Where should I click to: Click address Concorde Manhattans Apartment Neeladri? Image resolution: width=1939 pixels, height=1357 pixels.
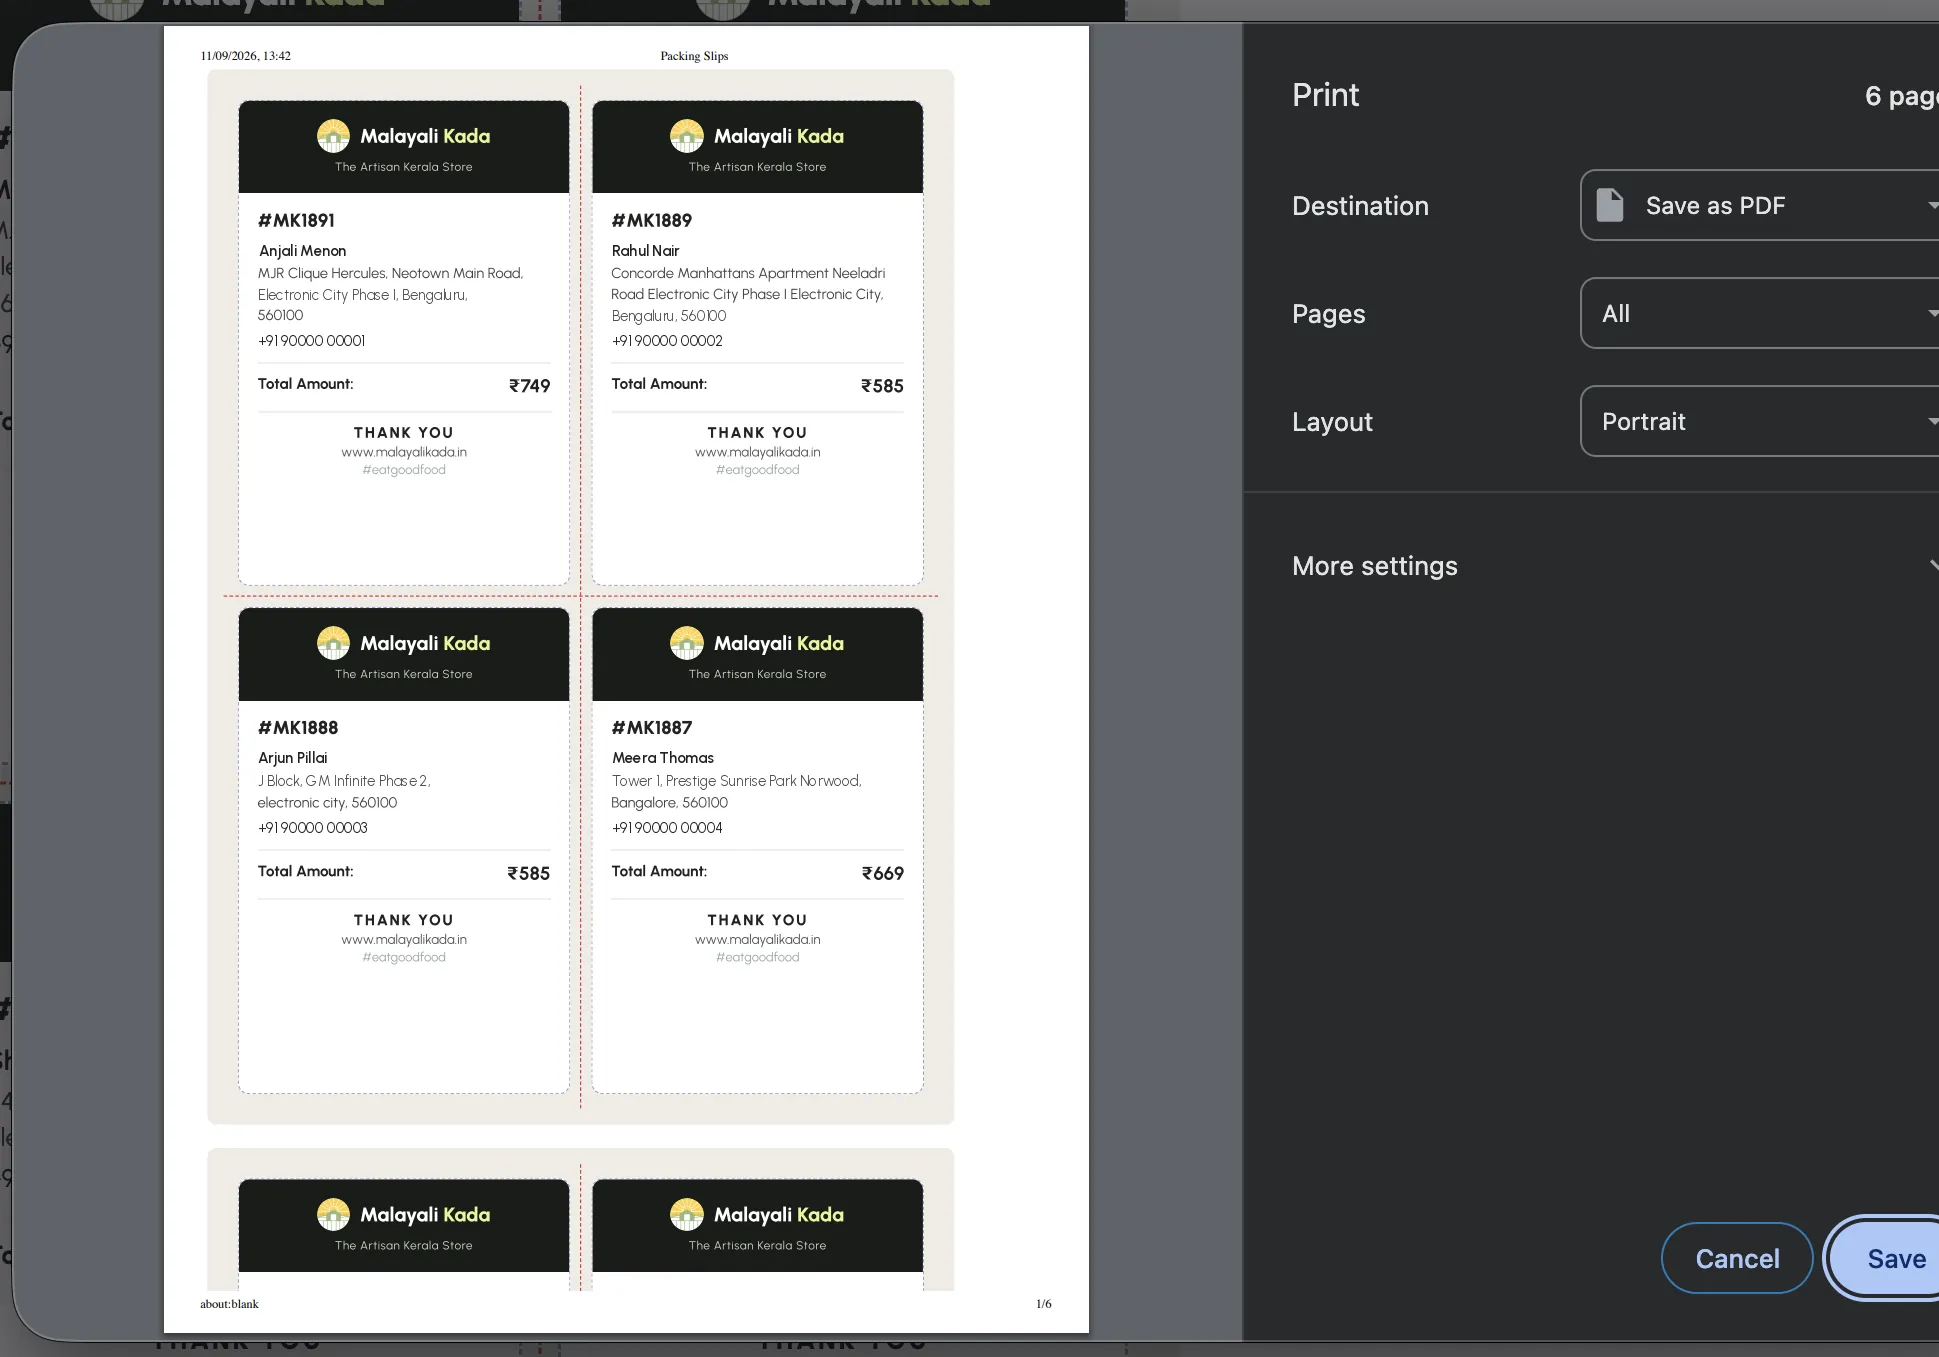point(748,273)
